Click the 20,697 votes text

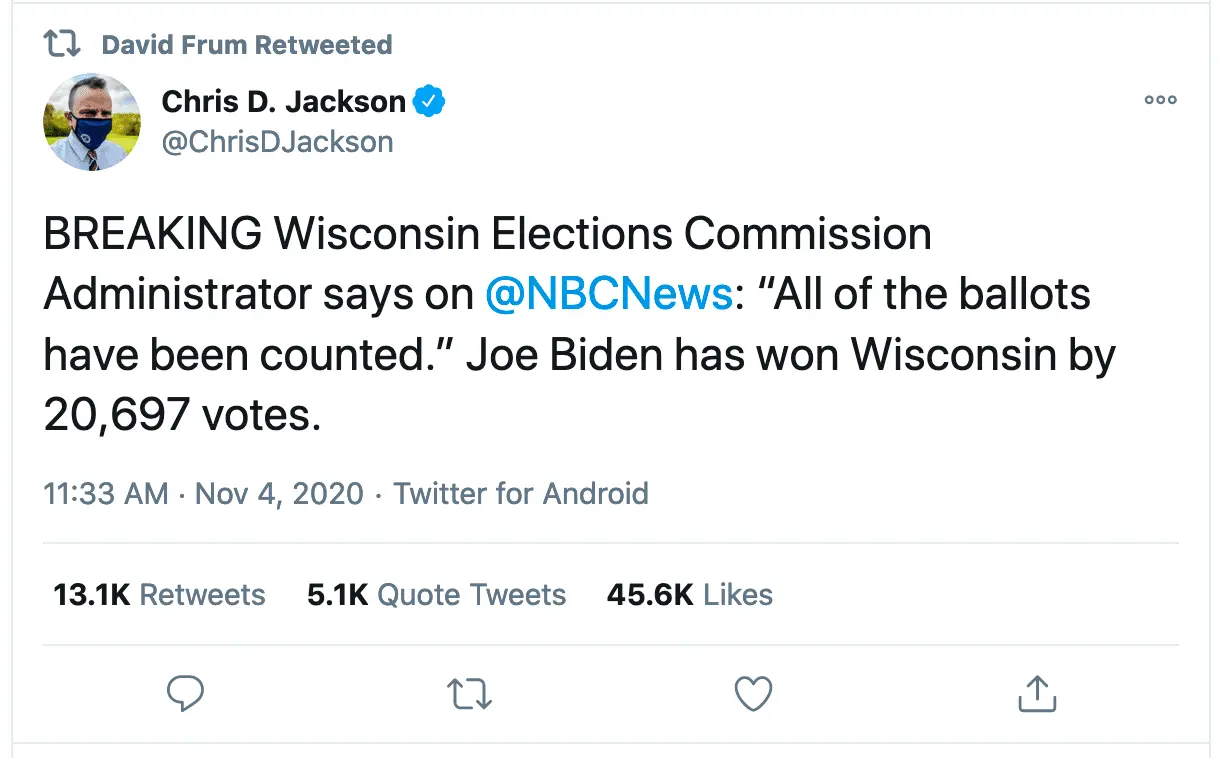click(x=182, y=415)
